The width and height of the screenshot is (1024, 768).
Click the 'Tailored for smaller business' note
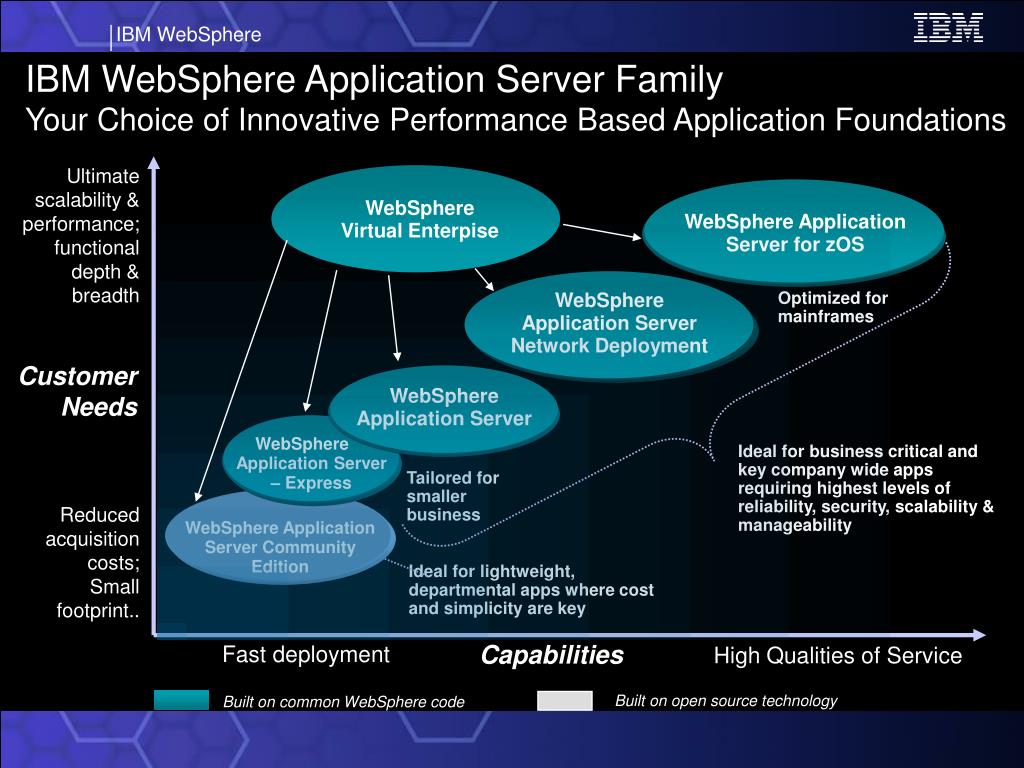pyautogui.click(x=453, y=496)
